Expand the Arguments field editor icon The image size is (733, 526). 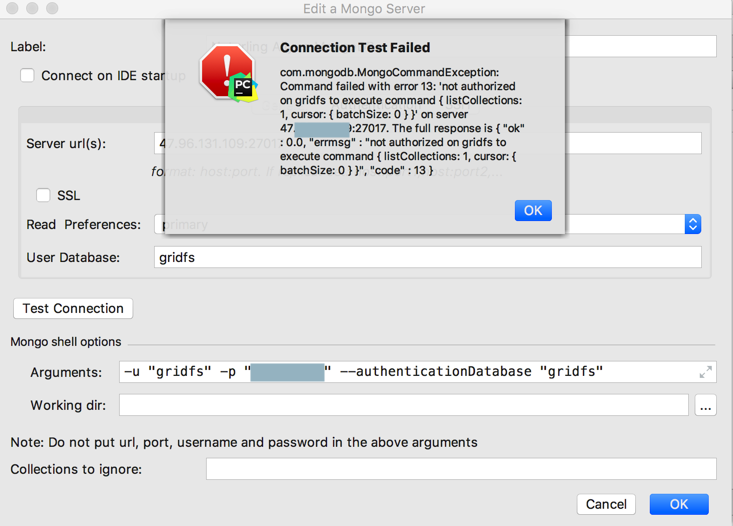[x=706, y=372]
